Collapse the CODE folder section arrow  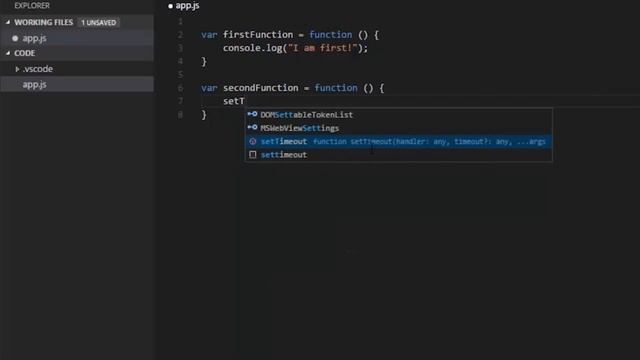8,53
